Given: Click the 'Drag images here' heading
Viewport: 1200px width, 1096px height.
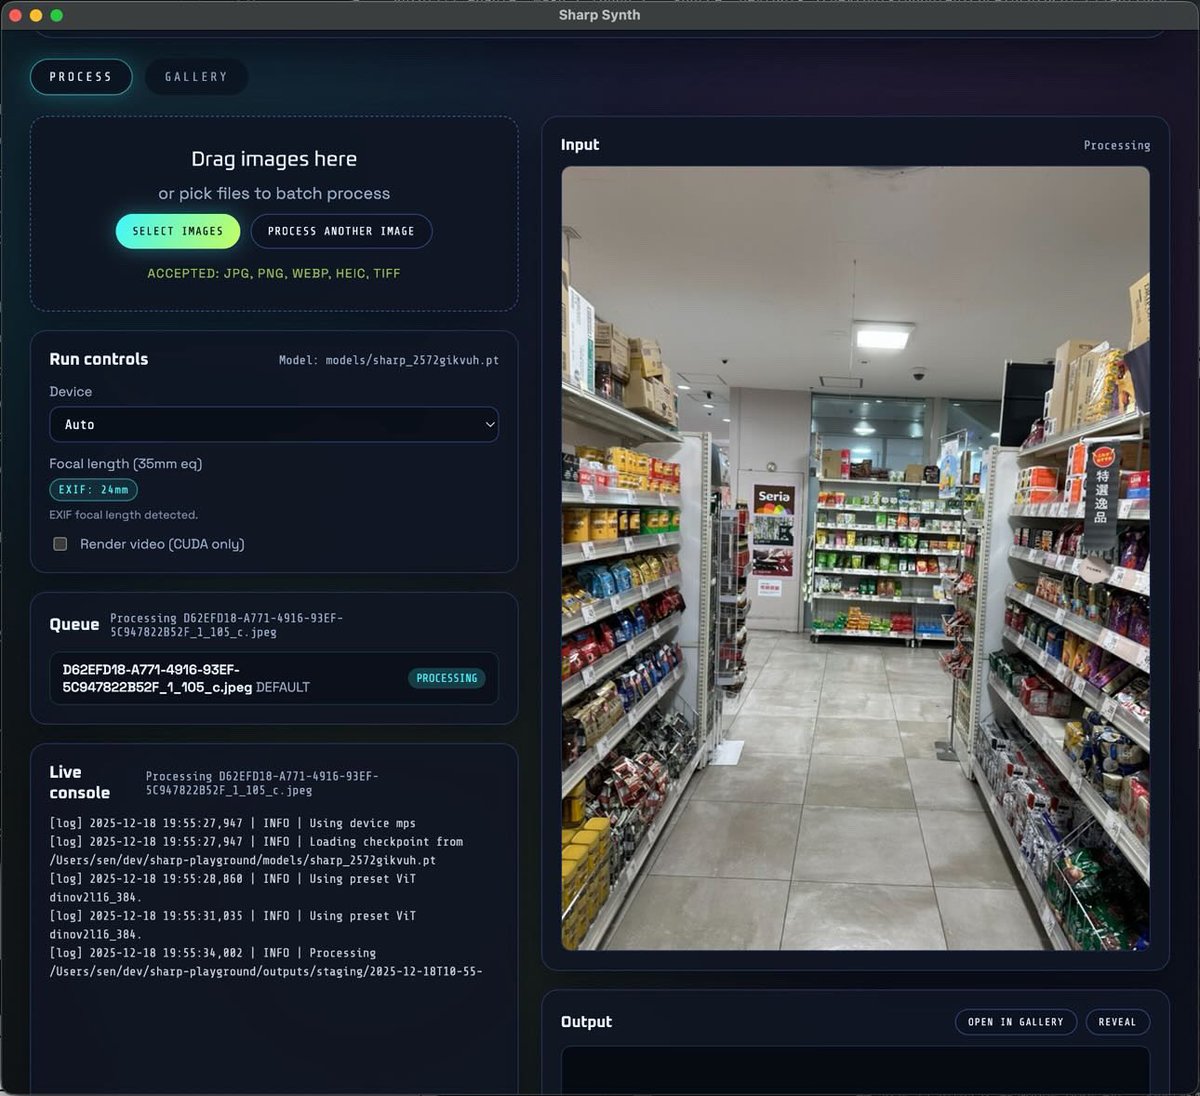Looking at the screenshot, I should point(274,159).
